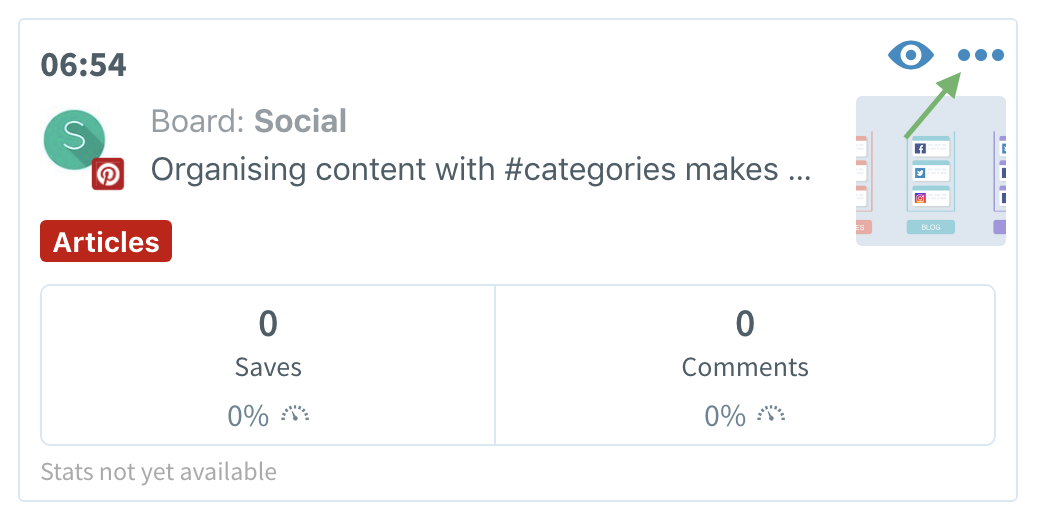Select the 06:54 scheduled time
This screenshot has height=526, width=1040.
(x=84, y=65)
